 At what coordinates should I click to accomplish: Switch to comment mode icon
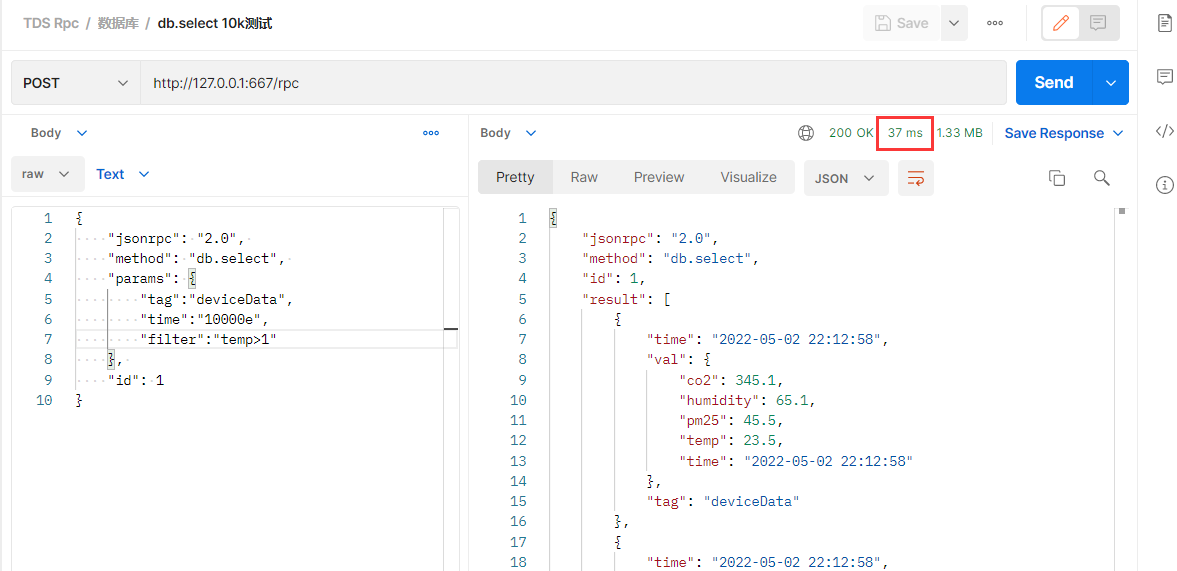pos(1098,23)
